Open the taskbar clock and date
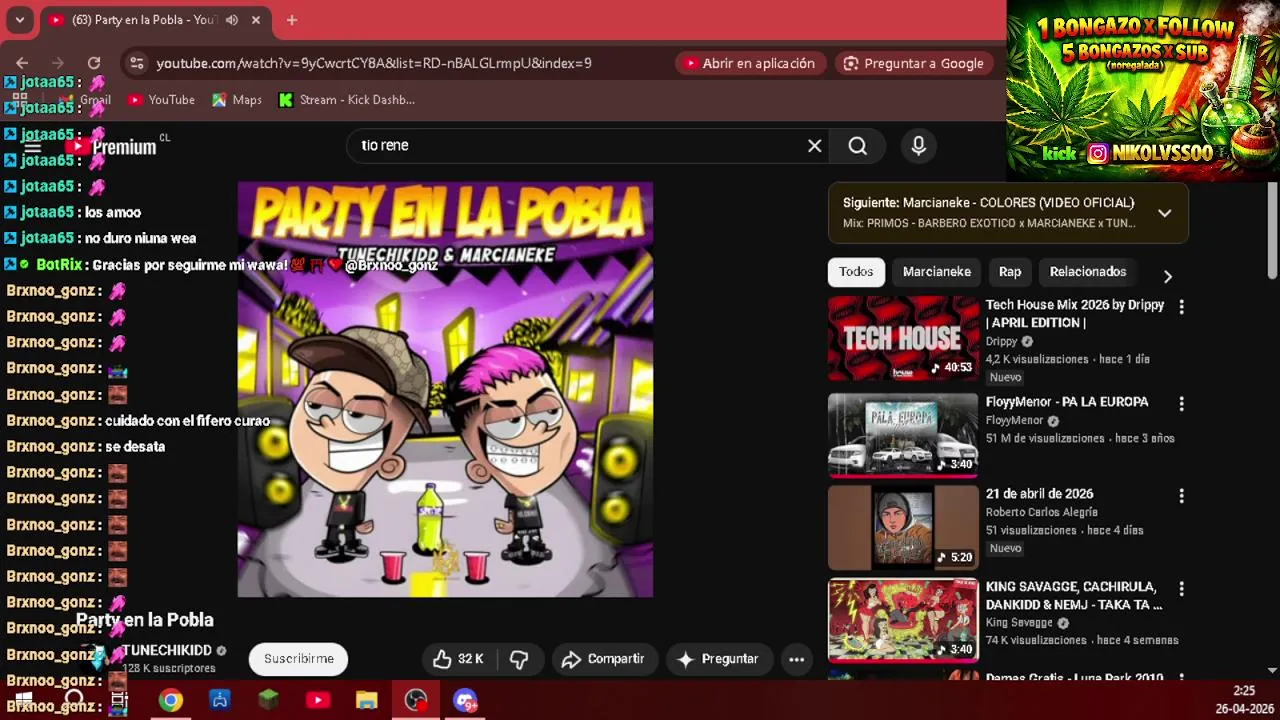The image size is (1280, 720). [x=1243, y=700]
